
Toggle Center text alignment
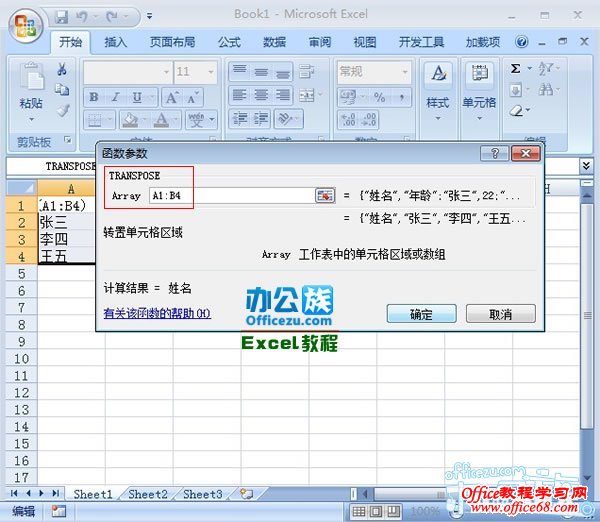[x=261, y=95]
